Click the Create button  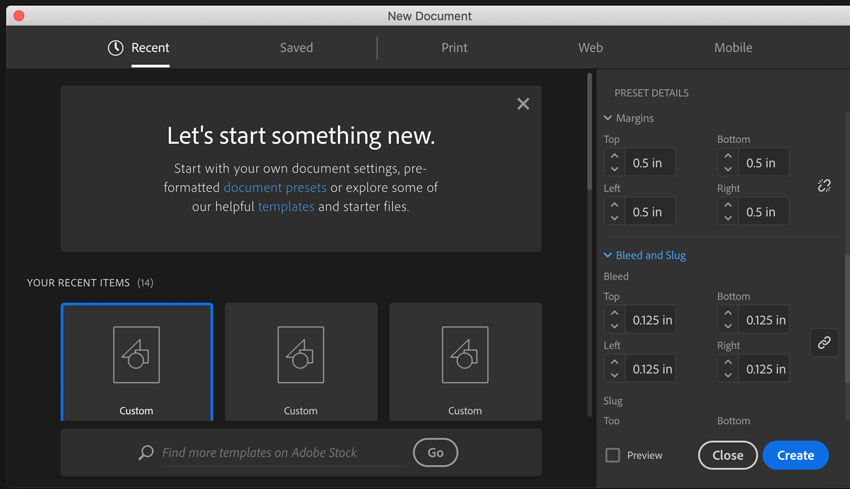tap(795, 455)
